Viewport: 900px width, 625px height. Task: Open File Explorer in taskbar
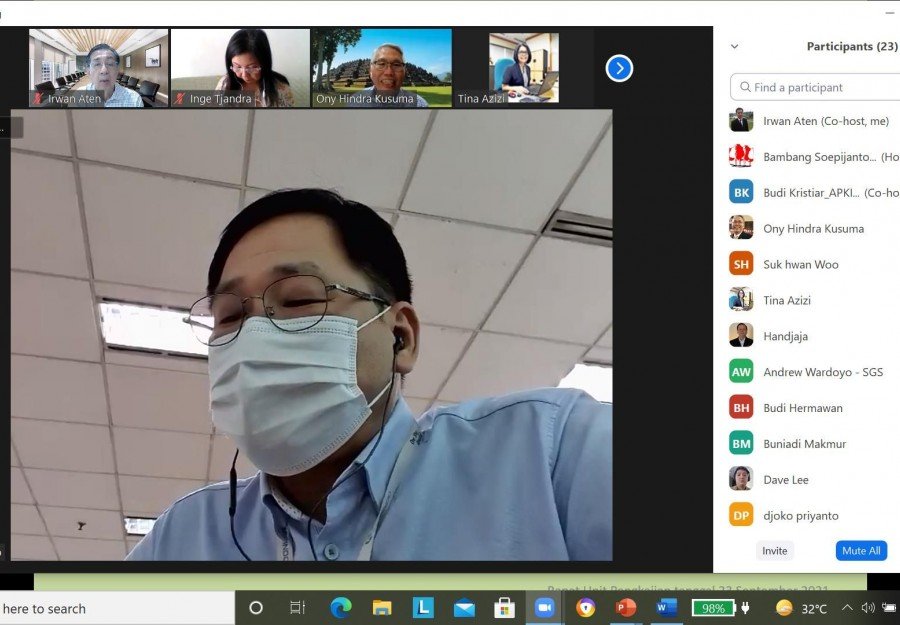tap(382, 608)
